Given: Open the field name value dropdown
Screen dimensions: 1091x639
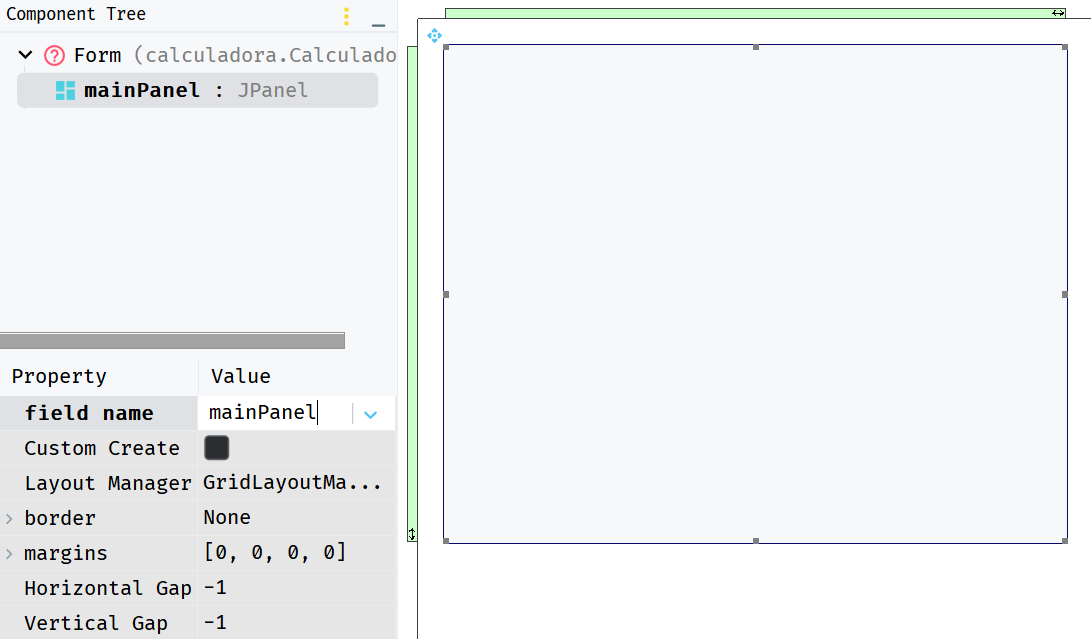Looking at the screenshot, I should [371, 412].
